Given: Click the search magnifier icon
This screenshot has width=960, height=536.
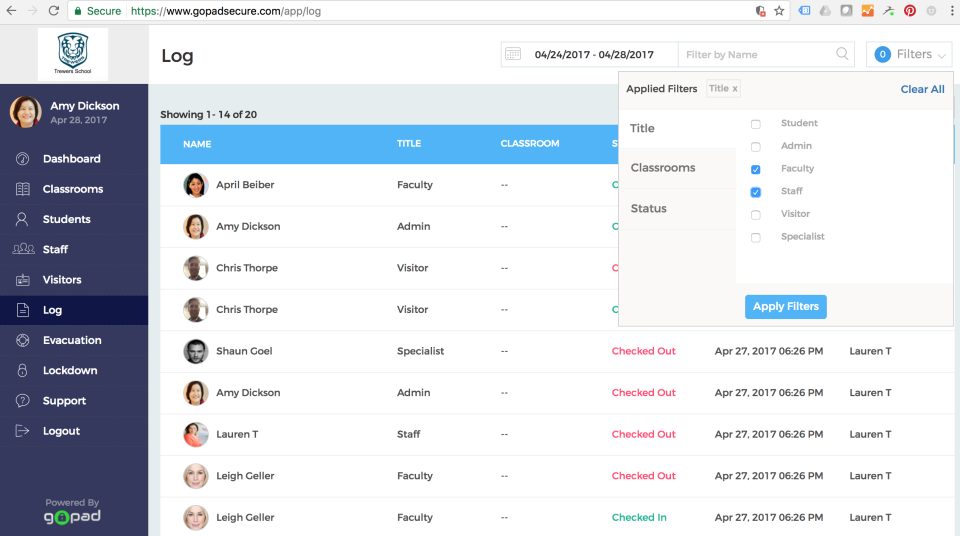Looking at the screenshot, I should tap(842, 54).
